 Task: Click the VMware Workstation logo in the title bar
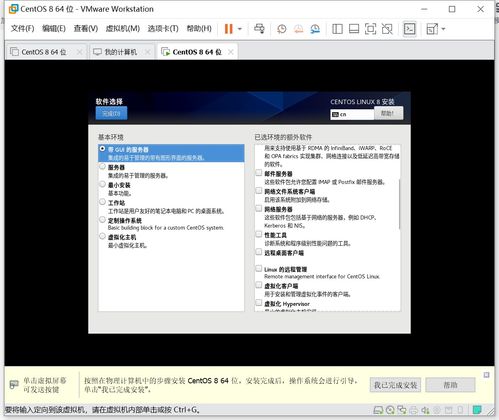pyautogui.click(x=13, y=9)
